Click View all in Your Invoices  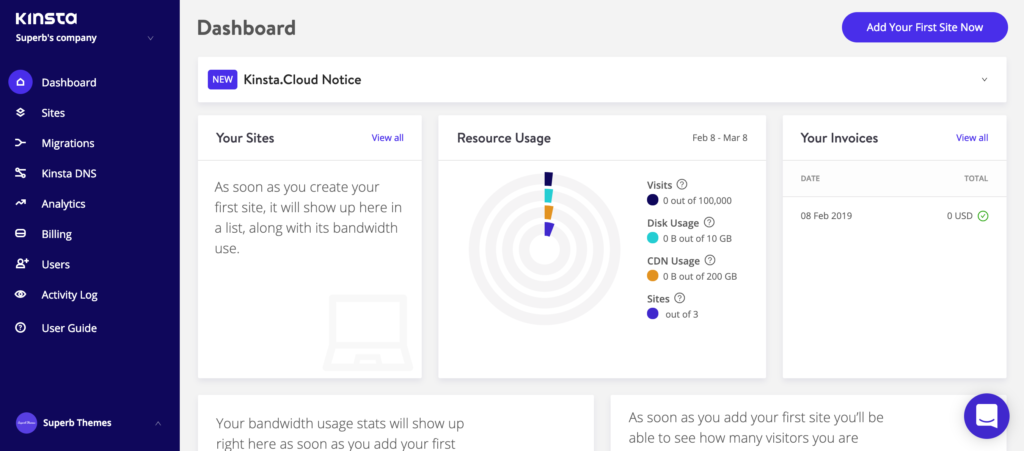pos(972,138)
